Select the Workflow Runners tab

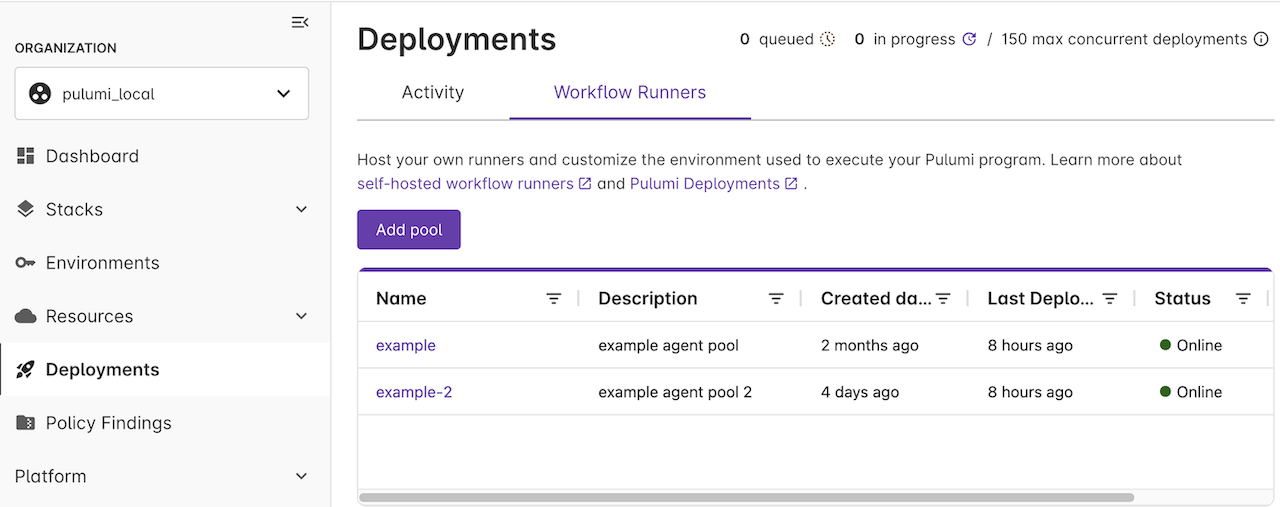tap(629, 93)
